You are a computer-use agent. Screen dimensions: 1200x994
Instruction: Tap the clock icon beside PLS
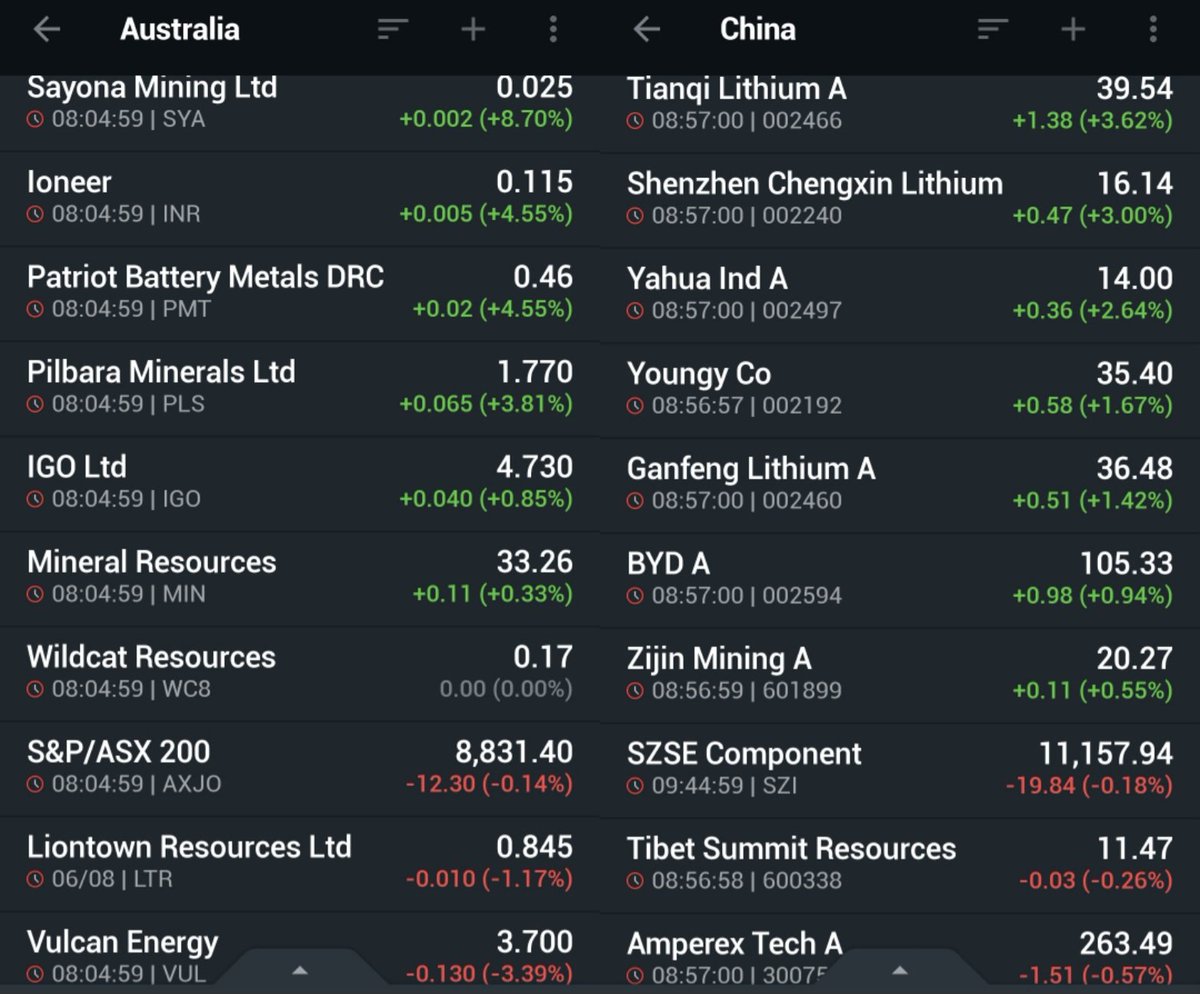click(x=36, y=404)
